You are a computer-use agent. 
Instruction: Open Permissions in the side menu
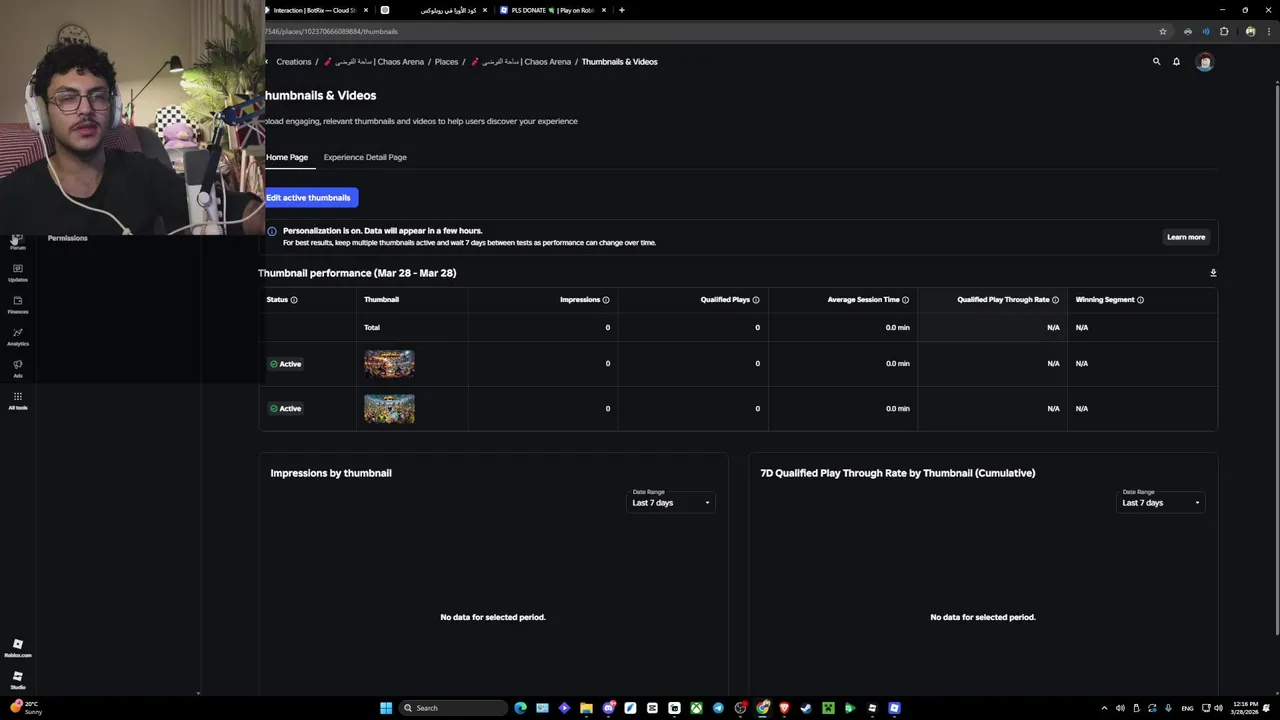(x=68, y=238)
